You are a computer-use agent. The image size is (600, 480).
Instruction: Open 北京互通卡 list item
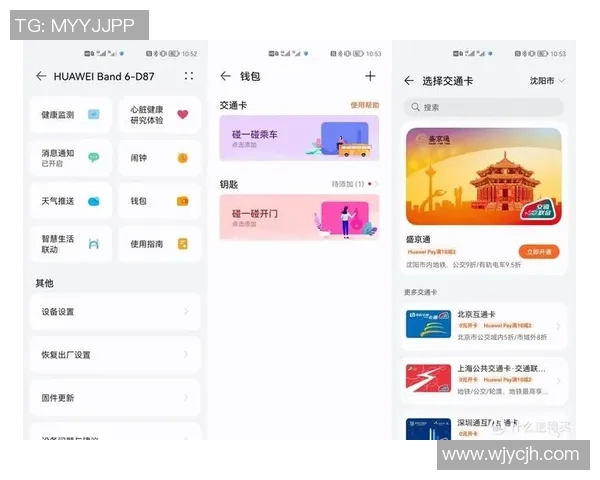[484, 326]
